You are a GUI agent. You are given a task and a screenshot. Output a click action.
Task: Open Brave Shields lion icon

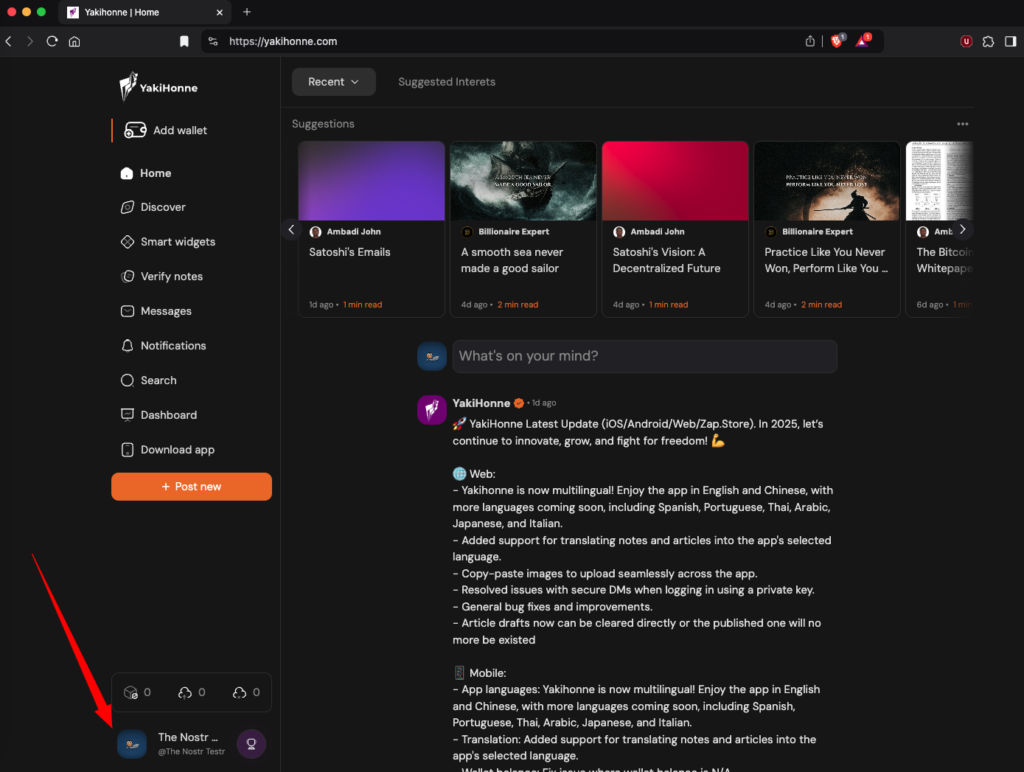point(837,41)
